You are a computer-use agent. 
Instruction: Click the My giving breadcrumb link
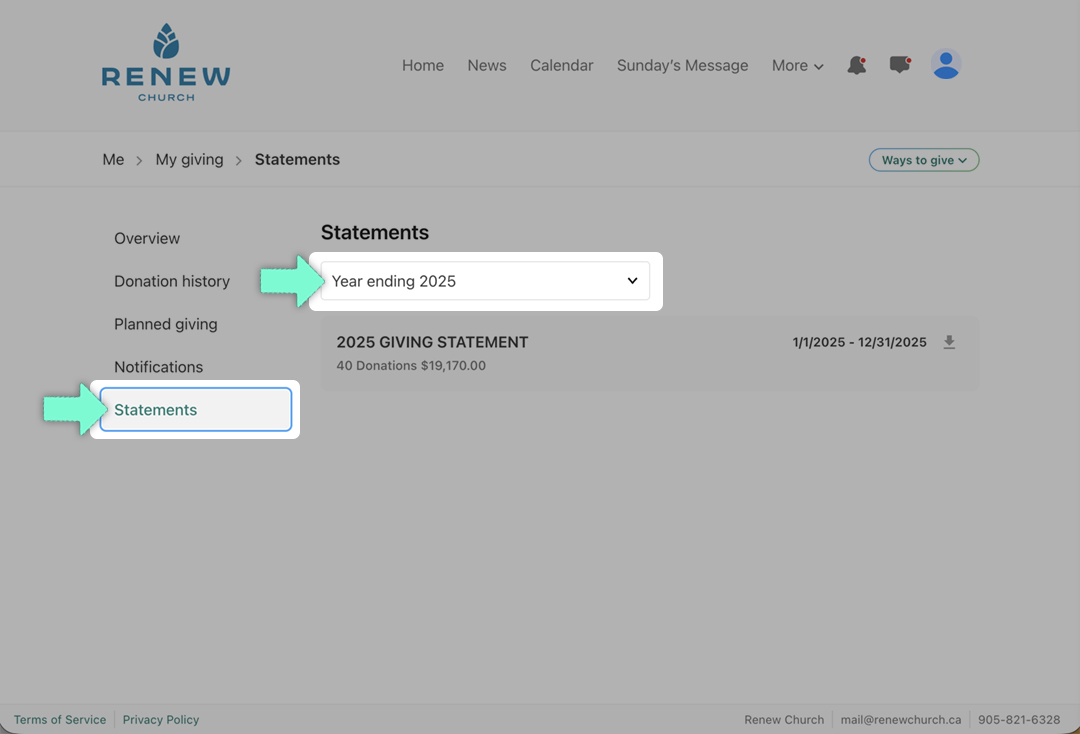click(x=189, y=160)
